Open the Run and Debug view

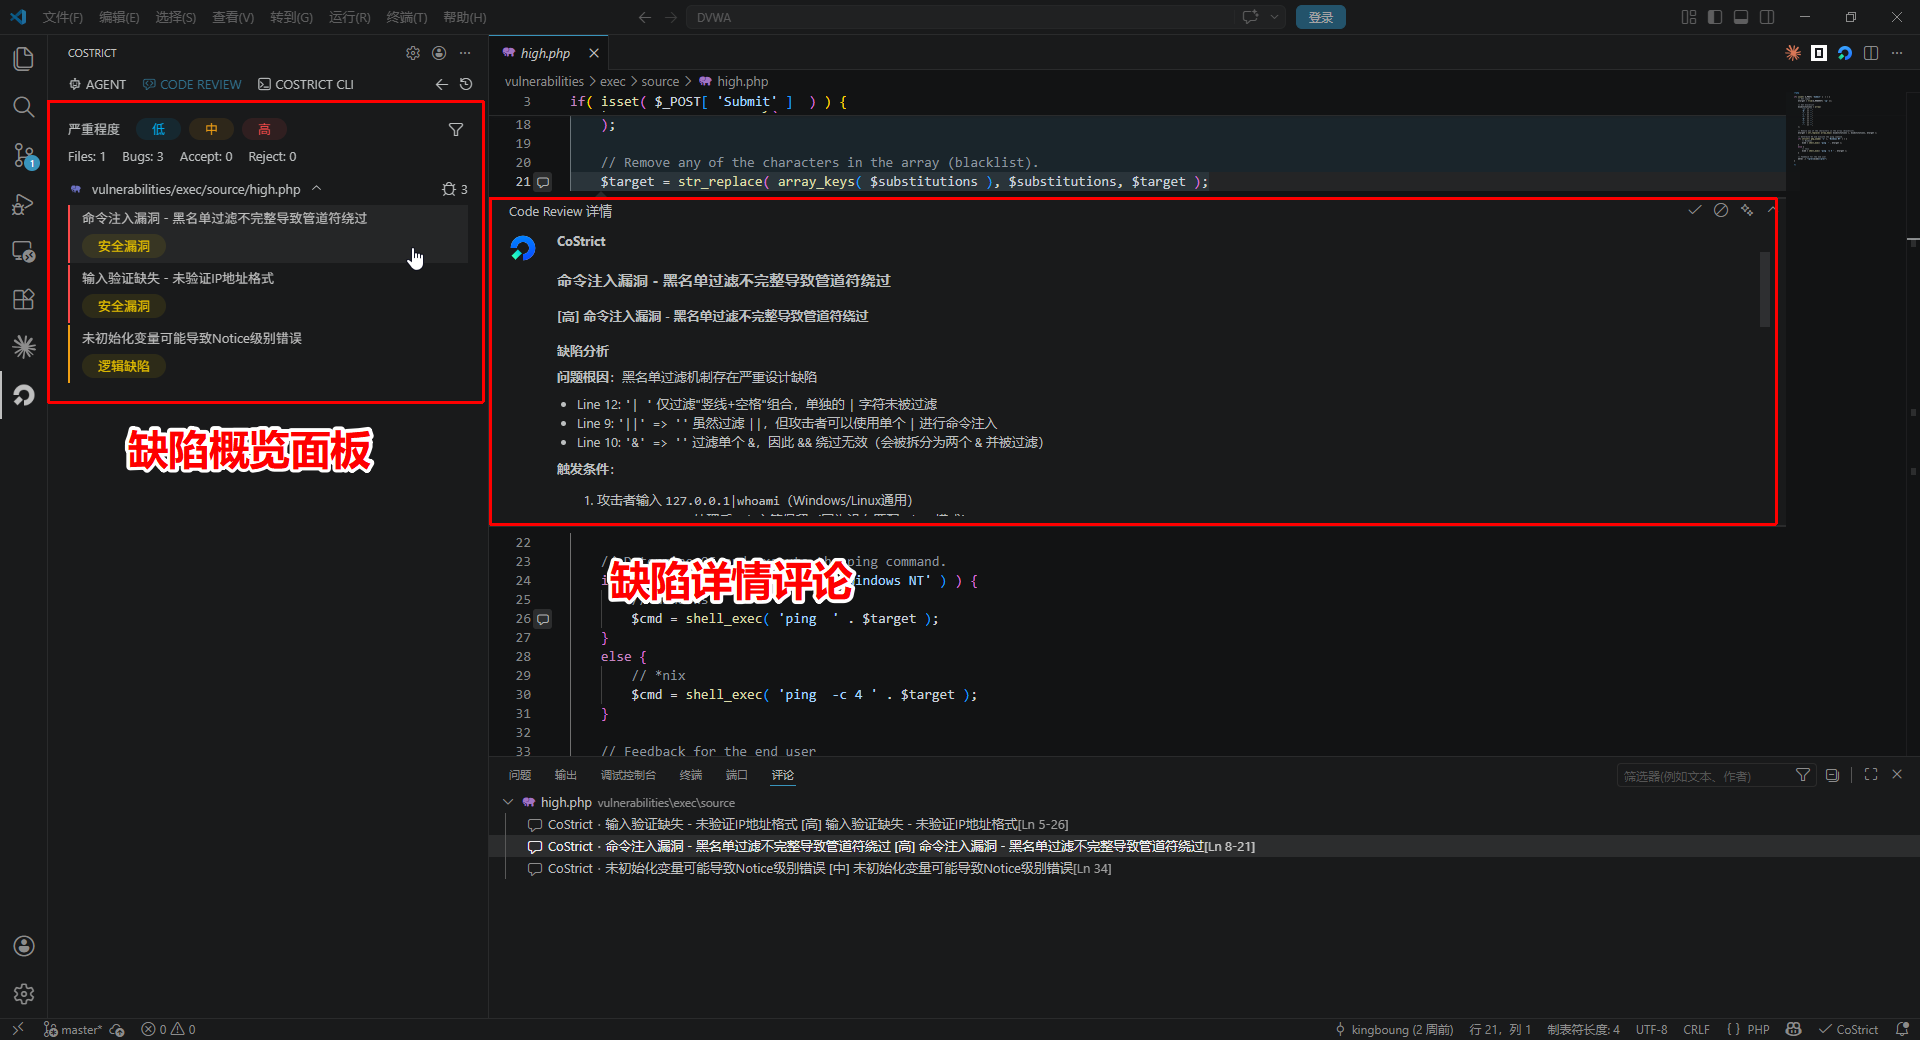[x=24, y=204]
